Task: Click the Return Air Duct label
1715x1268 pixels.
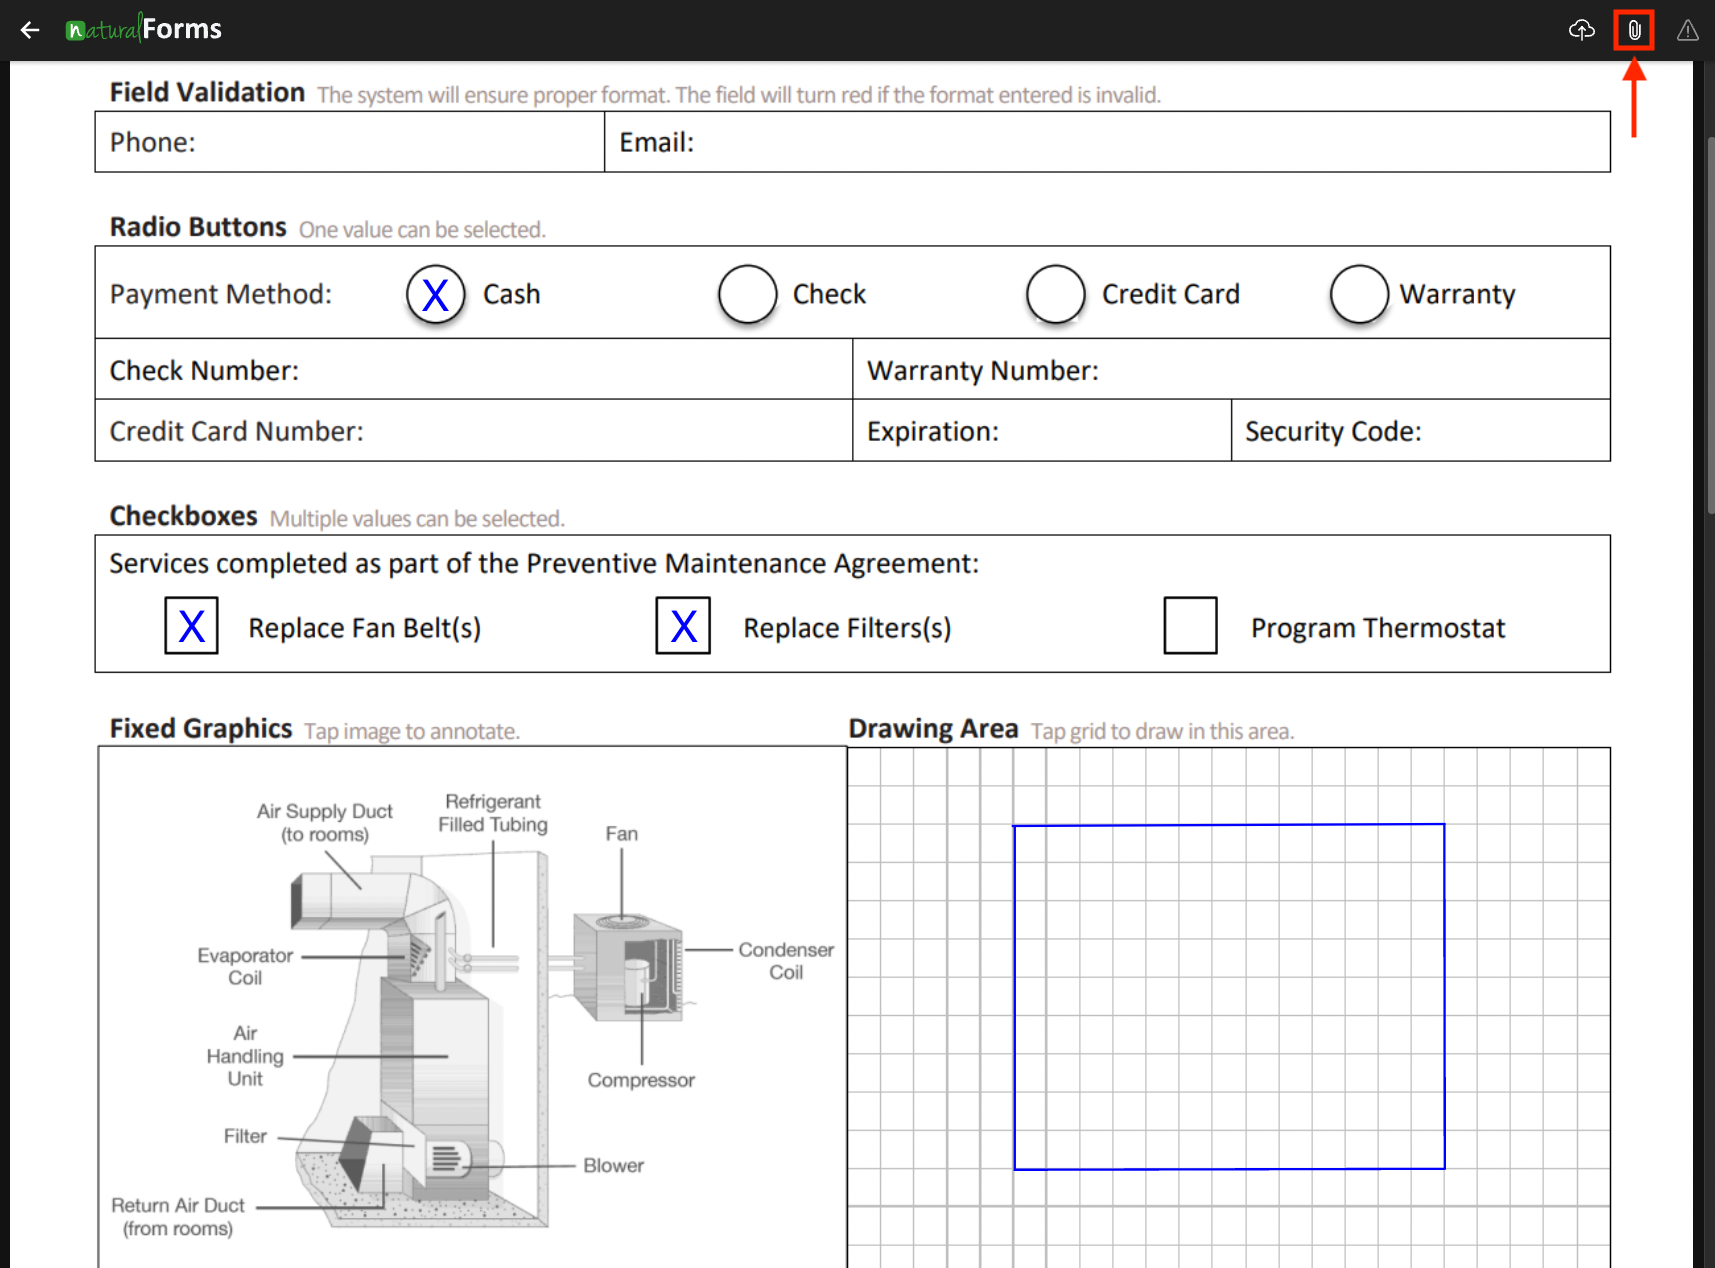Action: point(178,1217)
